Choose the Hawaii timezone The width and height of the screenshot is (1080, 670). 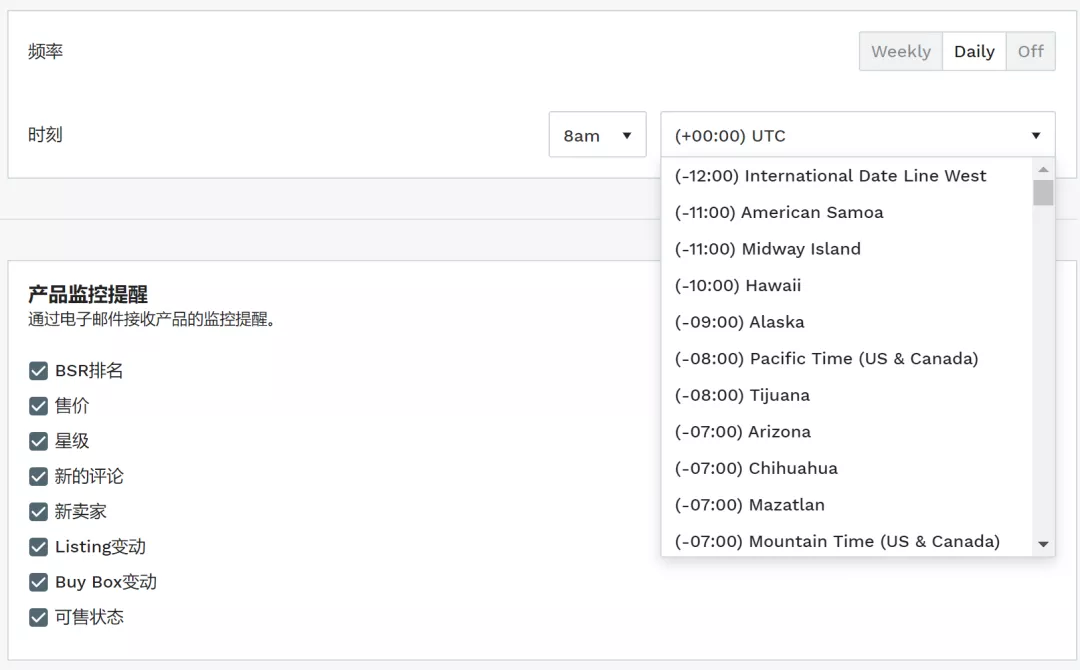tap(738, 285)
